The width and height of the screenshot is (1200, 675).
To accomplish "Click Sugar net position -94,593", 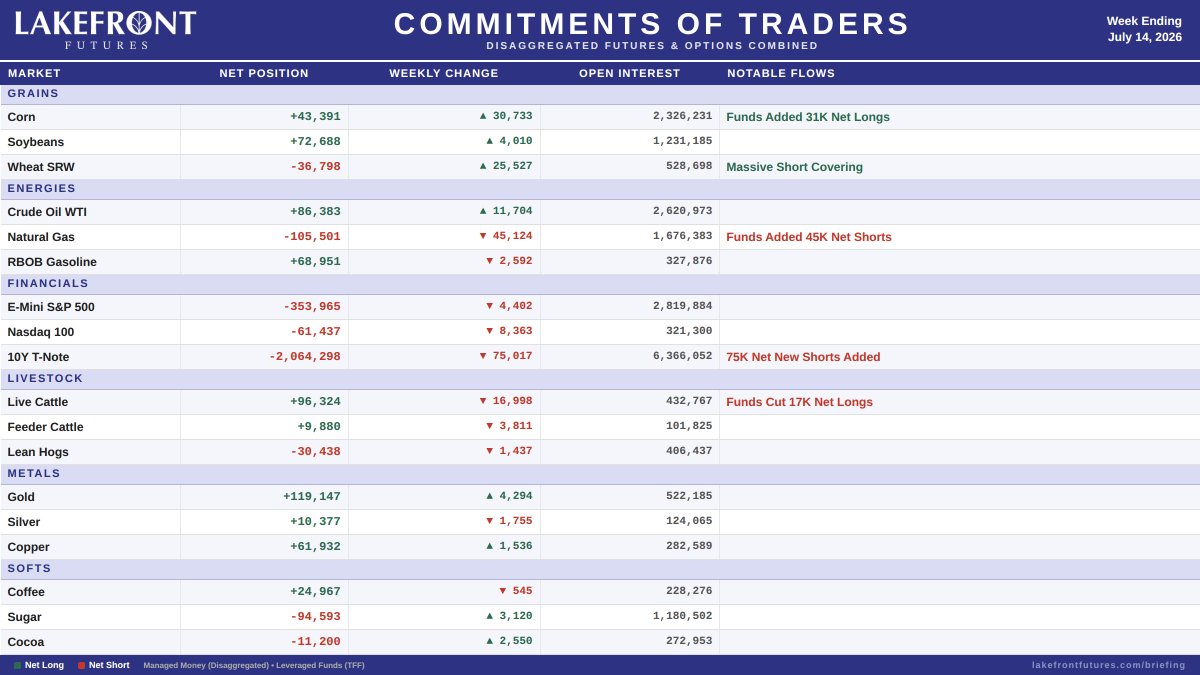I will click(x=315, y=617).
